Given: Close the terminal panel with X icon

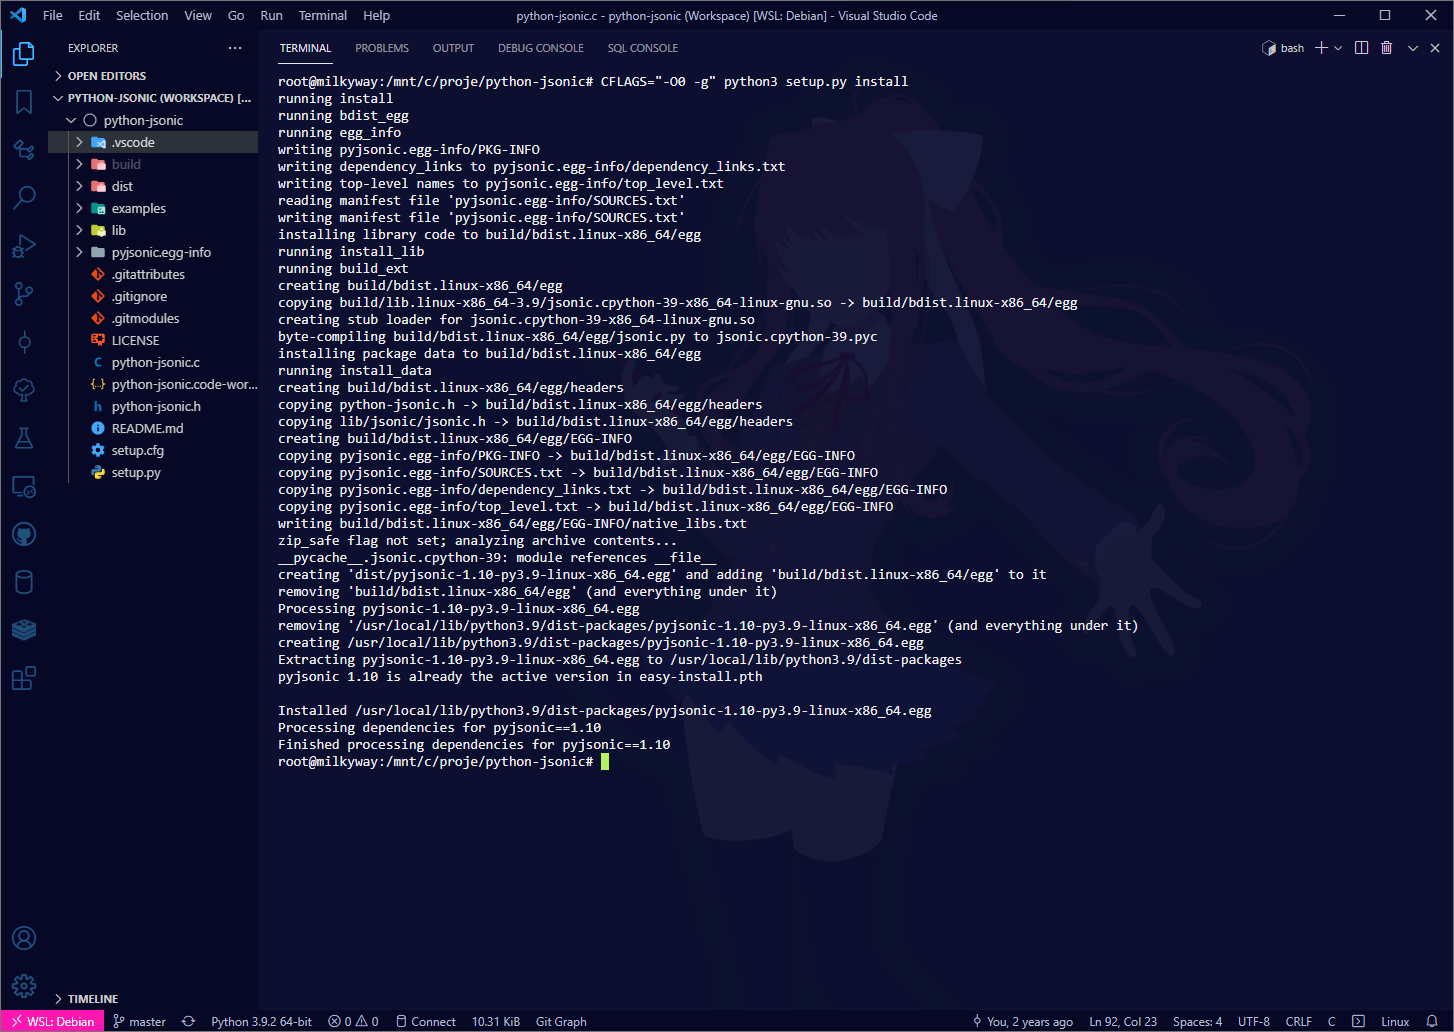Looking at the screenshot, I should 1436,48.
